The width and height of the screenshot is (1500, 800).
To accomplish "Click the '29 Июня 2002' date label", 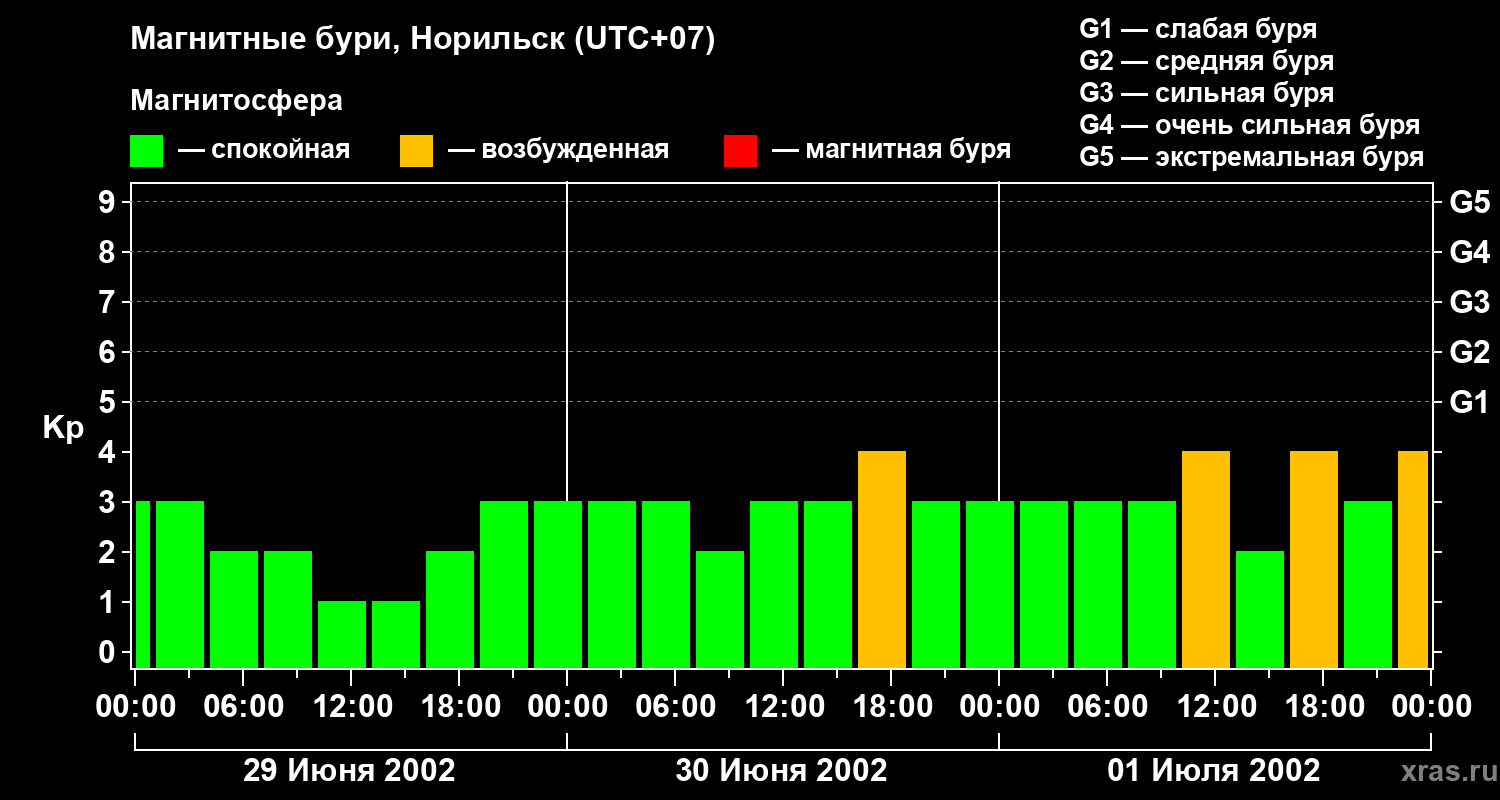I will tap(350, 771).
